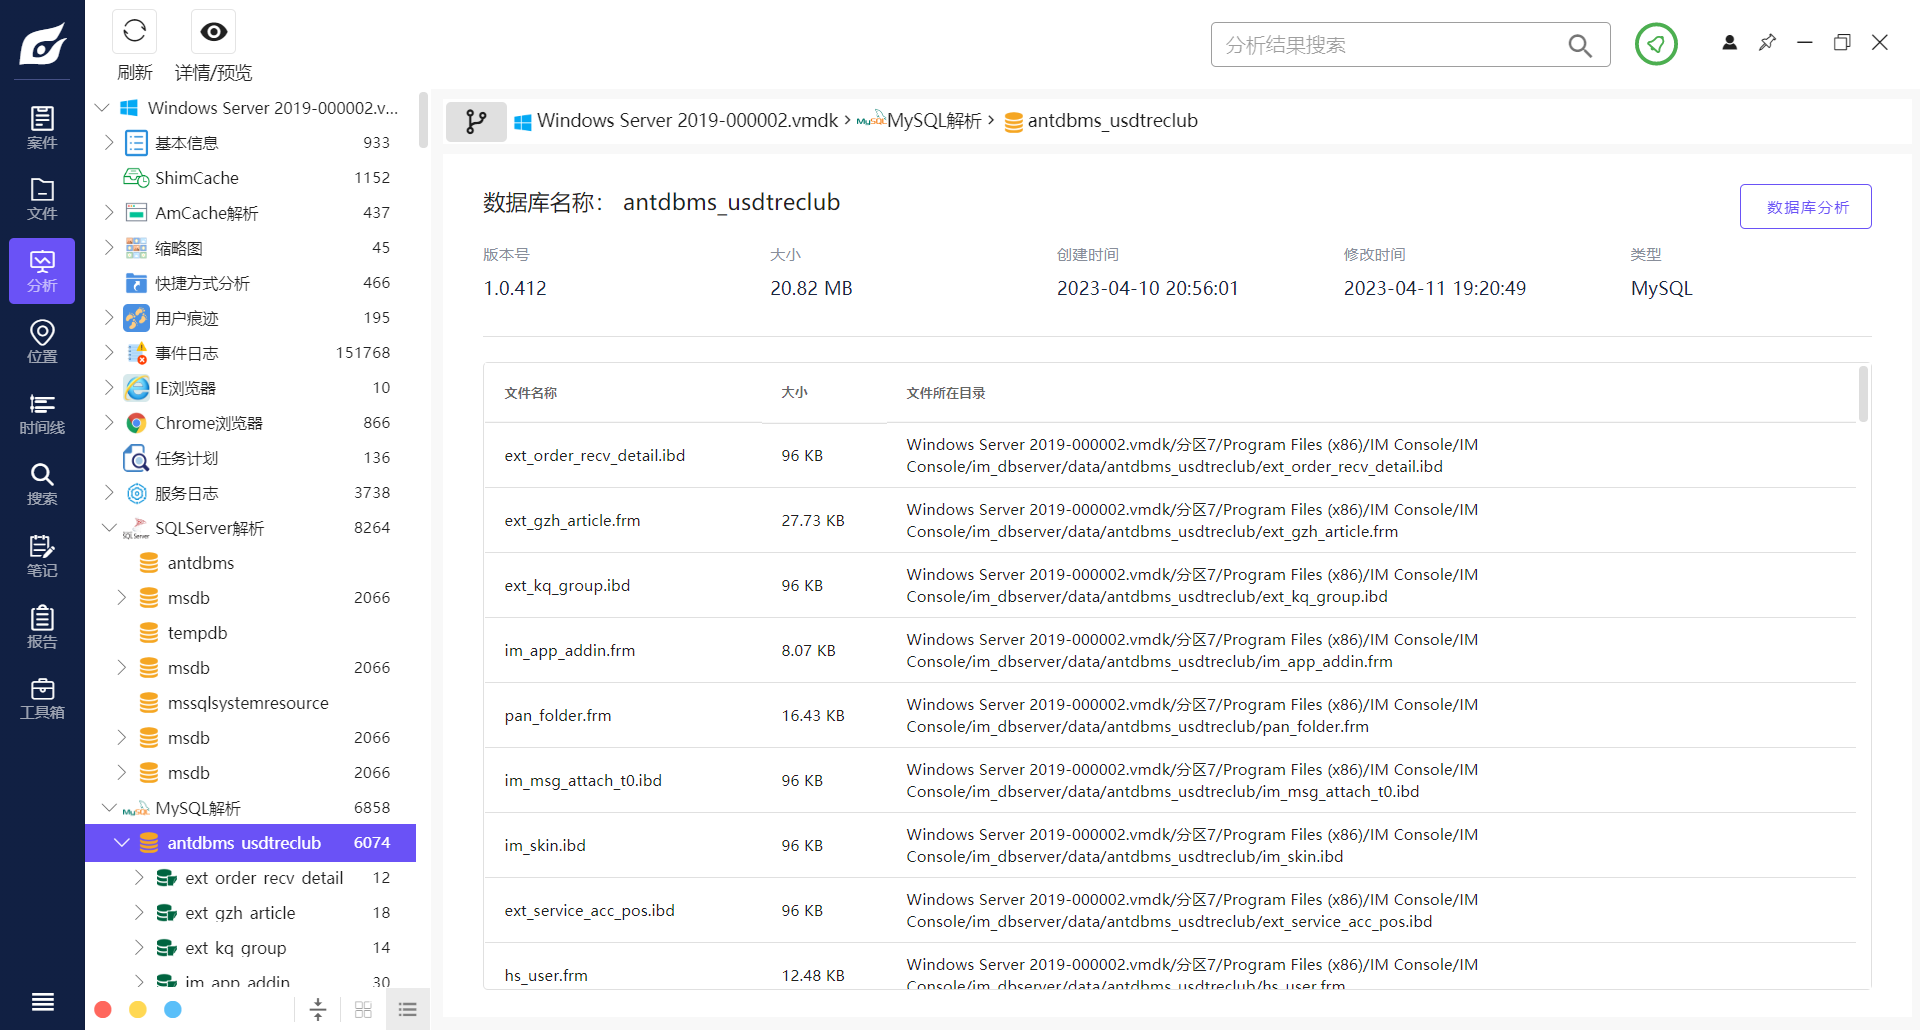
Task: Open the Files (文件) sidebar section
Action: click(x=42, y=199)
